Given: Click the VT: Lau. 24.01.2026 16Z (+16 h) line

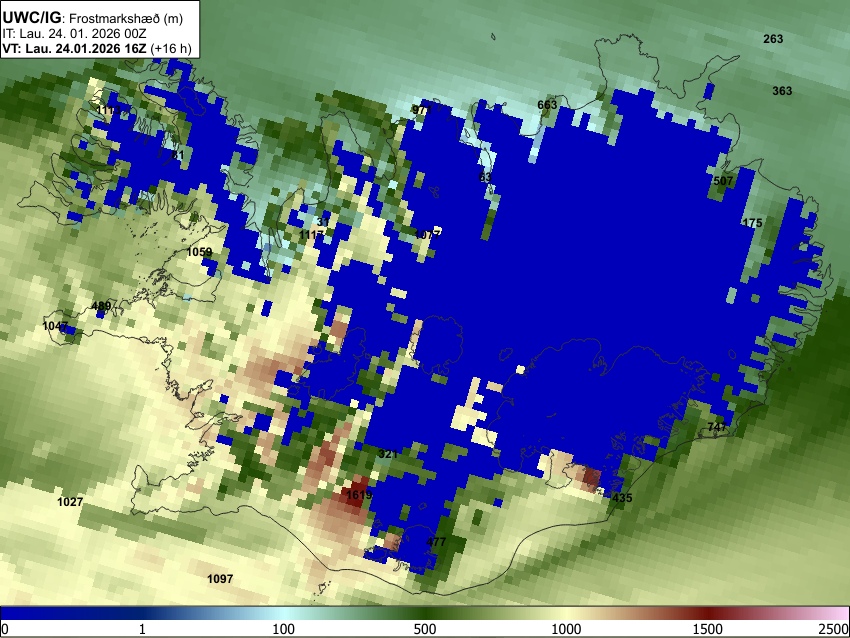Looking at the screenshot, I should coord(97,48).
